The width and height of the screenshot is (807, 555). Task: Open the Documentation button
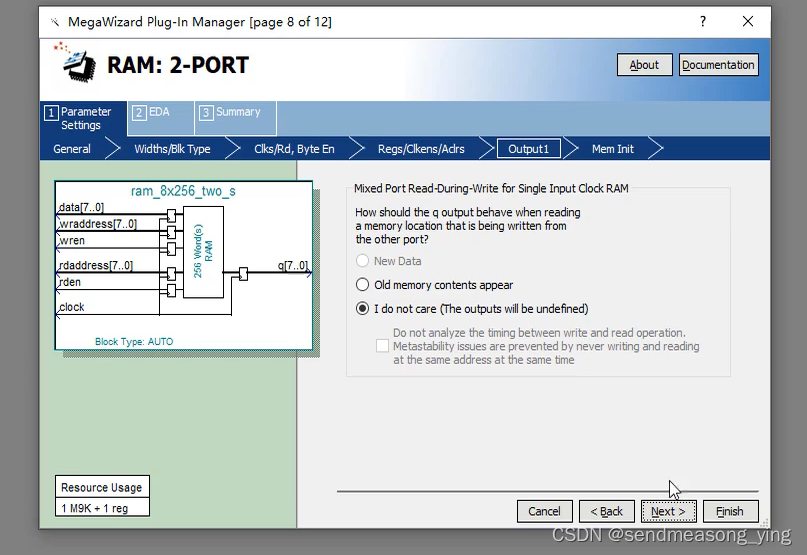pyautogui.click(x=718, y=65)
